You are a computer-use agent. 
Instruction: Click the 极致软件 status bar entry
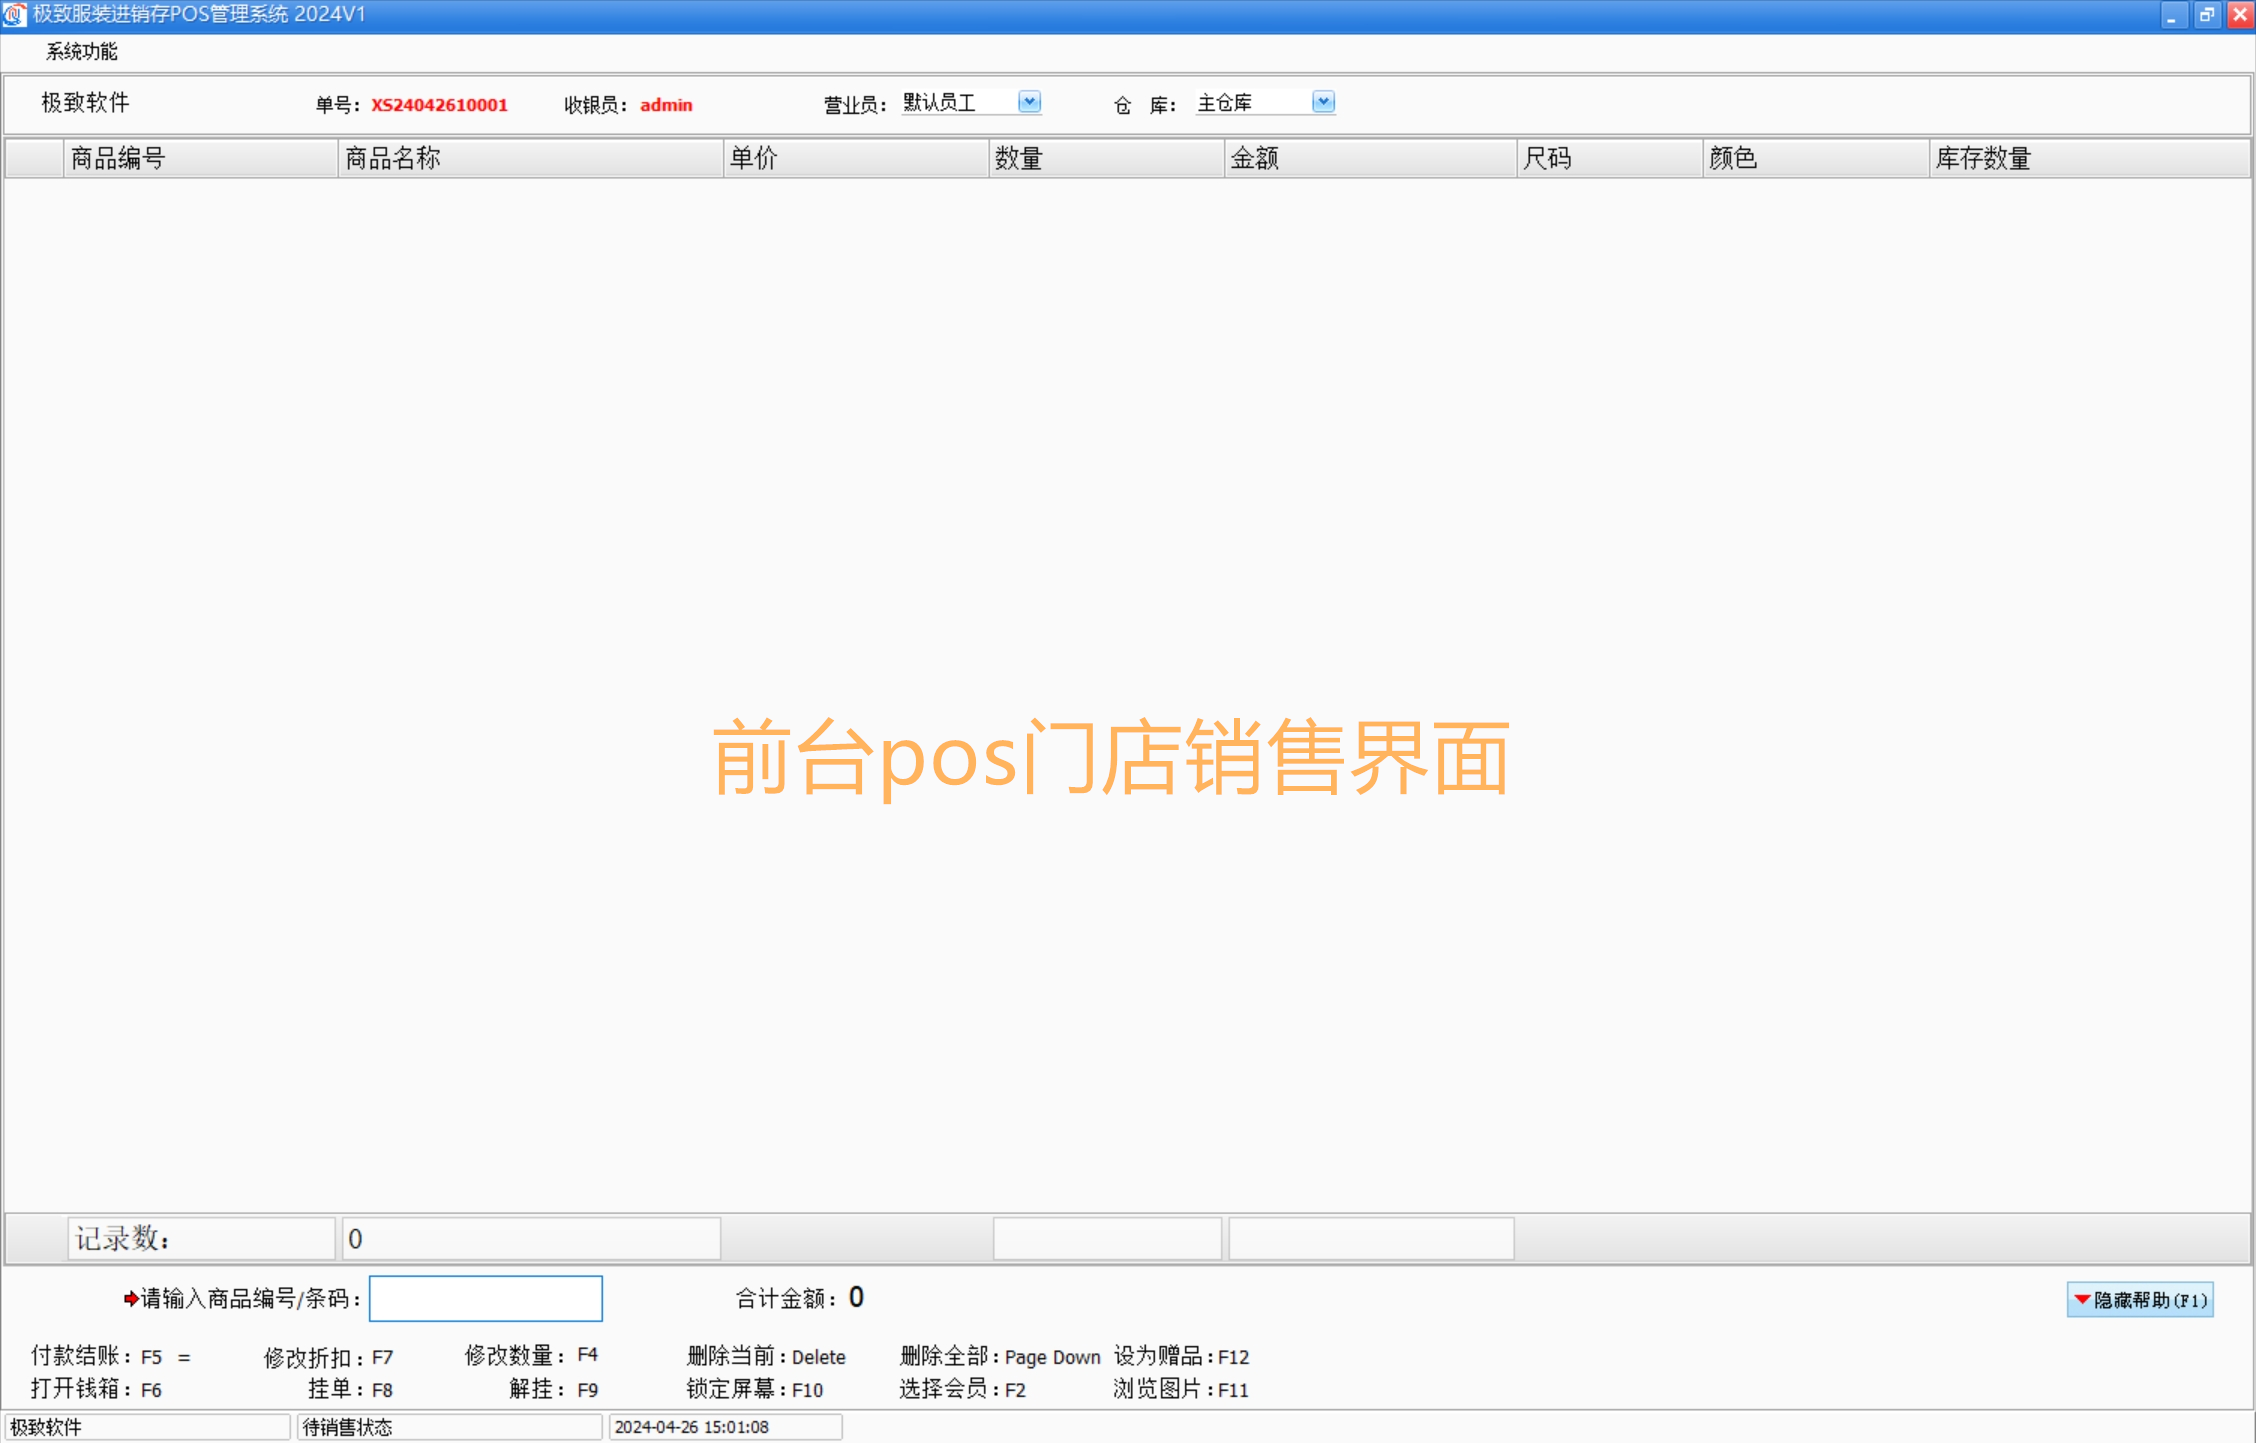[147, 1427]
